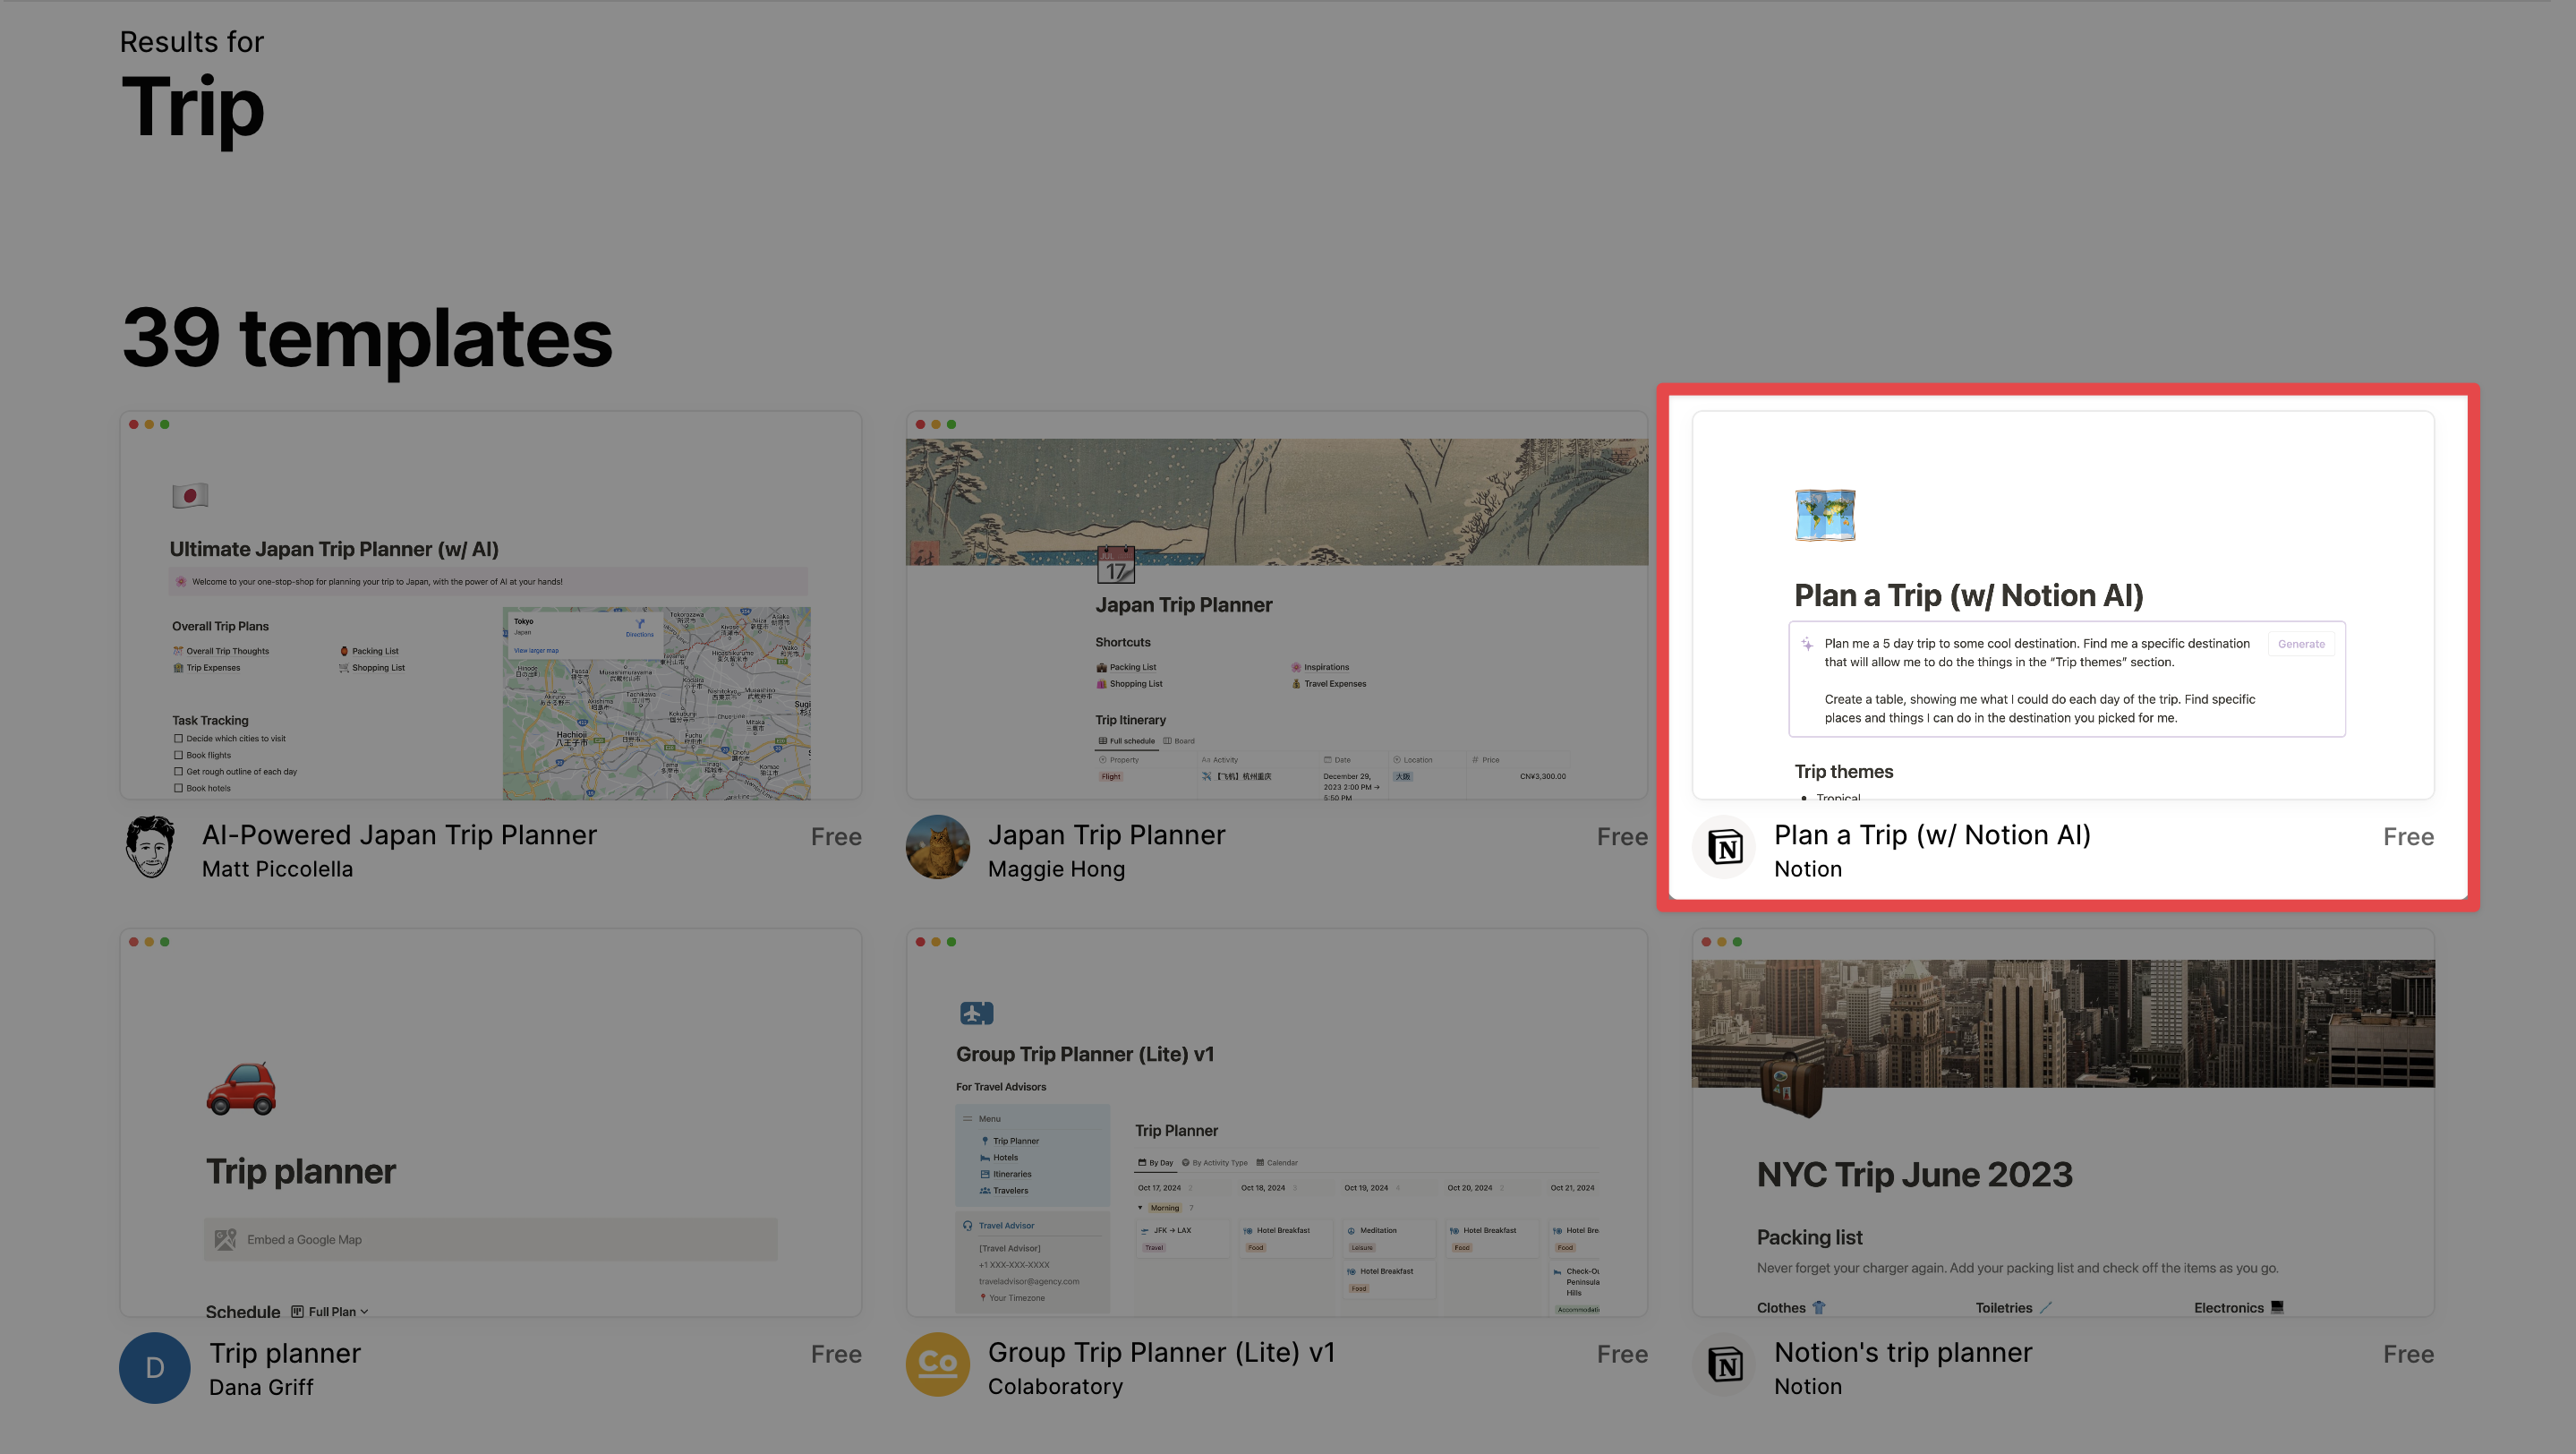Image resolution: width=2576 pixels, height=1454 pixels.
Task: Open Inspirations shortcut in Japan Trip Planner
Action: pos(1320,667)
